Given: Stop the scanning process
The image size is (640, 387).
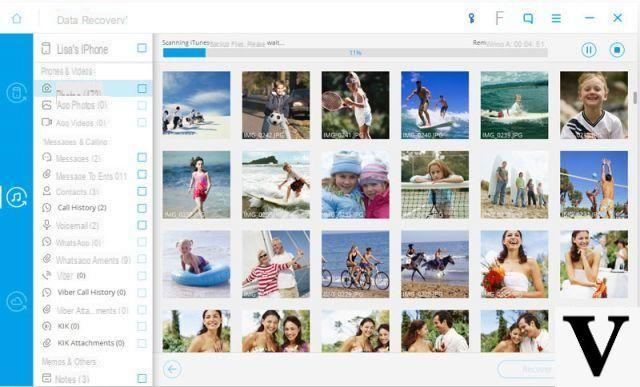Looking at the screenshot, I should tap(617, 50).
